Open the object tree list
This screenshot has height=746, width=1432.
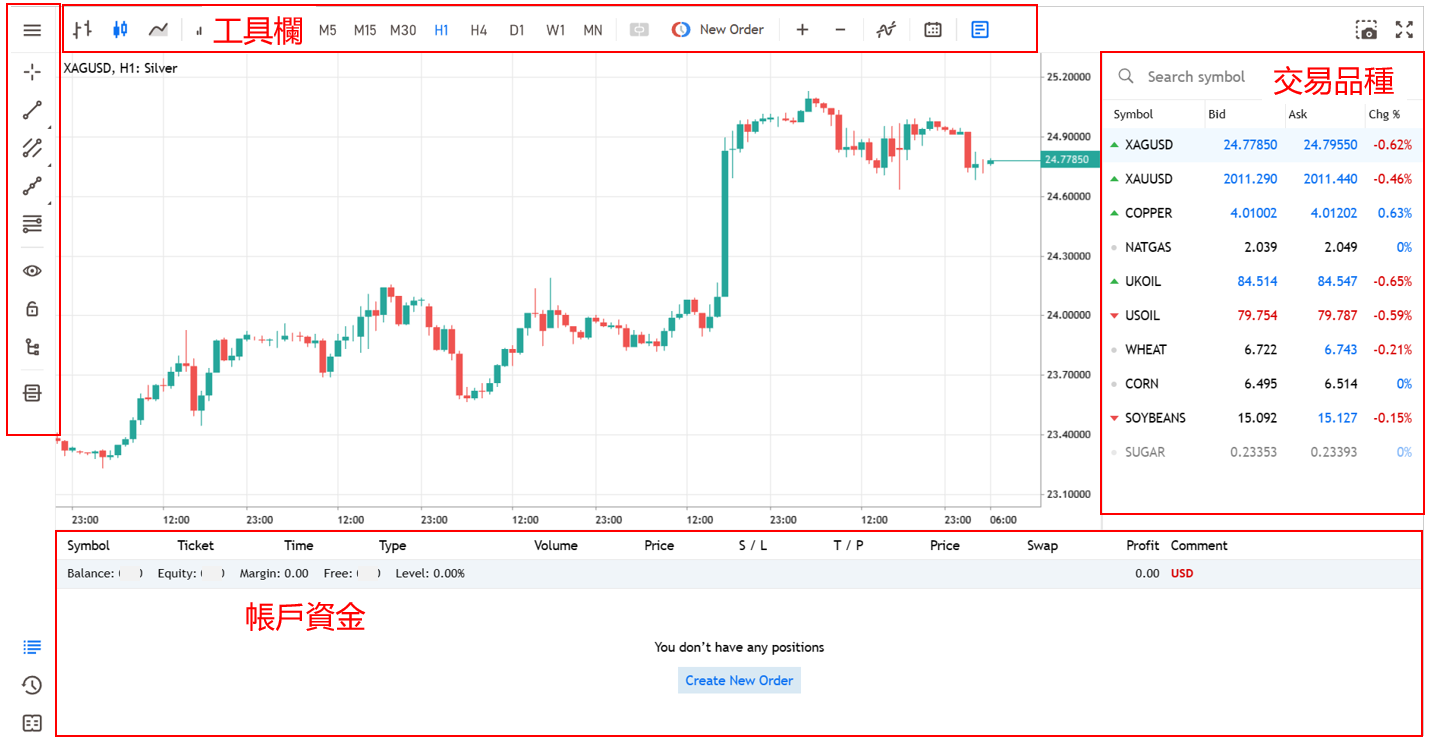click(32, 347)
